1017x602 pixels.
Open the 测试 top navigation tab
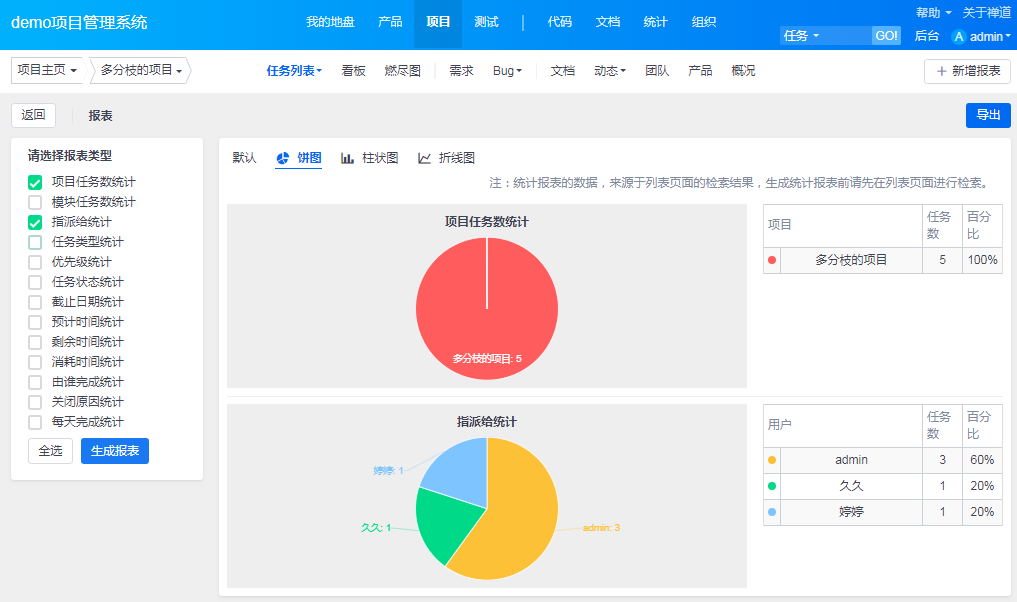[487, 22]
